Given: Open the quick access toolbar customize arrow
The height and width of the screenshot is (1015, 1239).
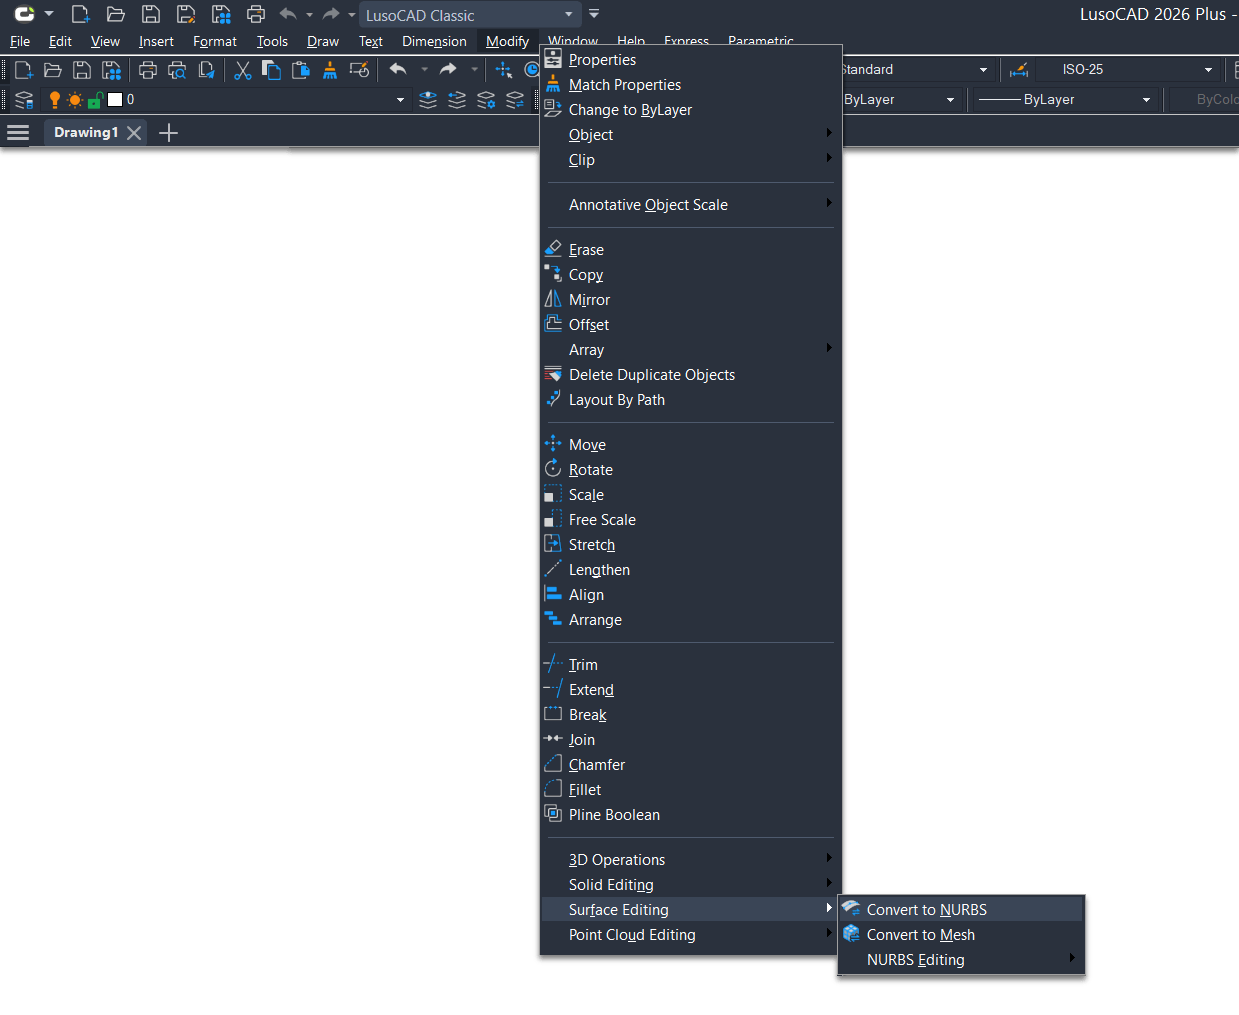Looking at the screenshot, I should click(x=594, y=14).
